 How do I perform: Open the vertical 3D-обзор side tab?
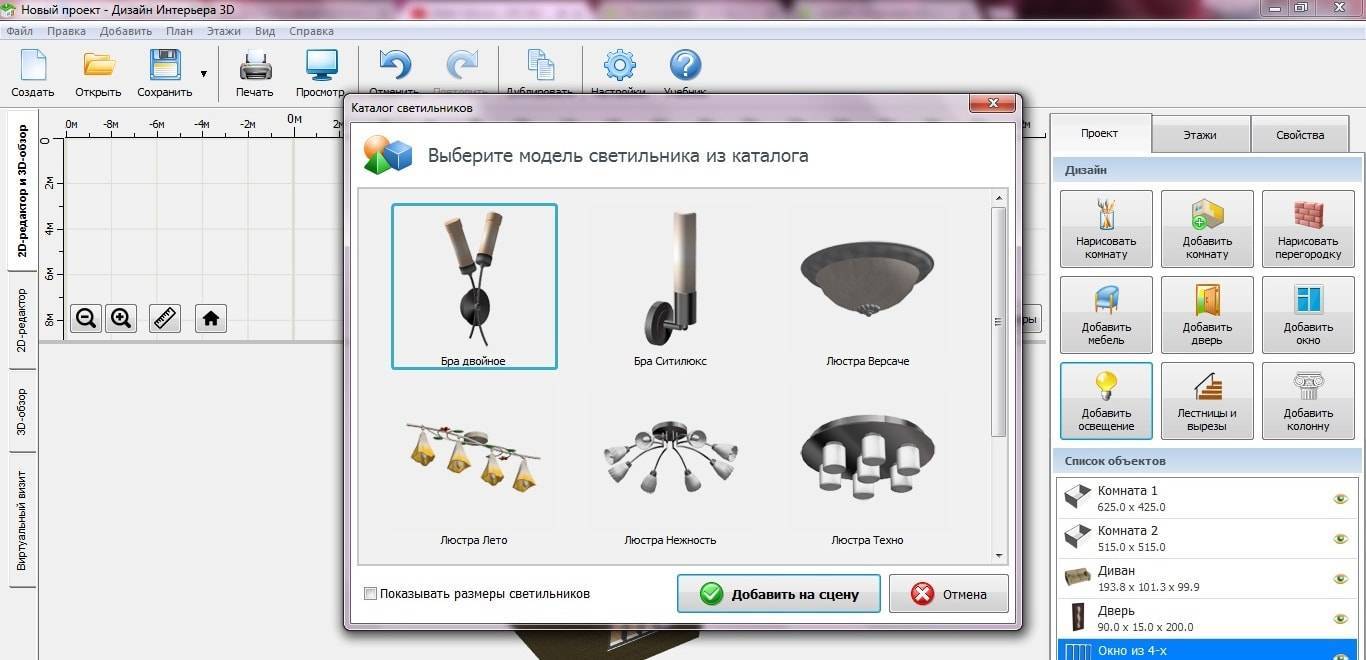(x=21, y=412)
